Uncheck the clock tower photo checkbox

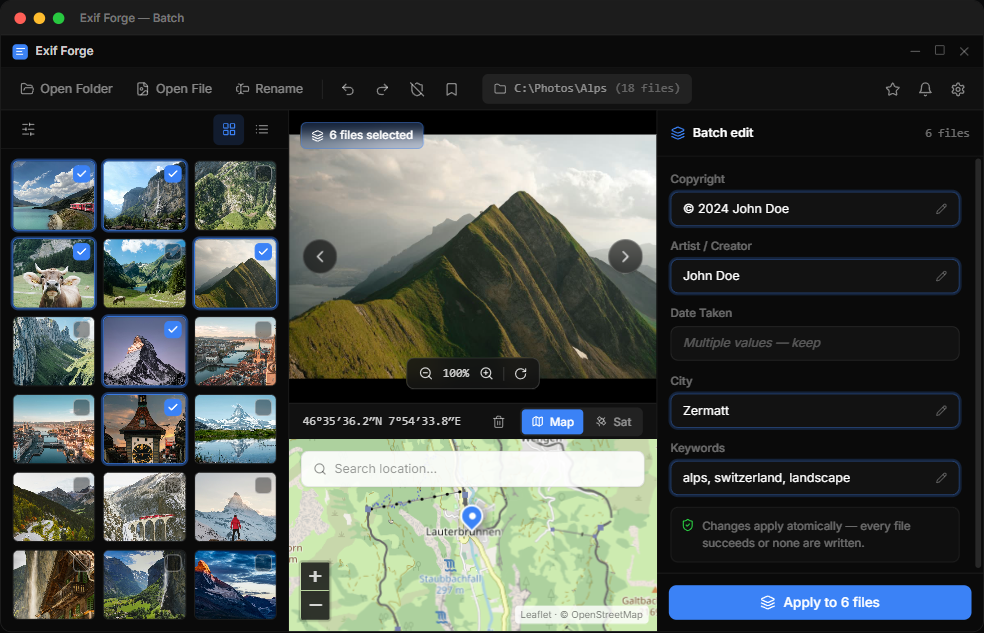click(173, 407)
